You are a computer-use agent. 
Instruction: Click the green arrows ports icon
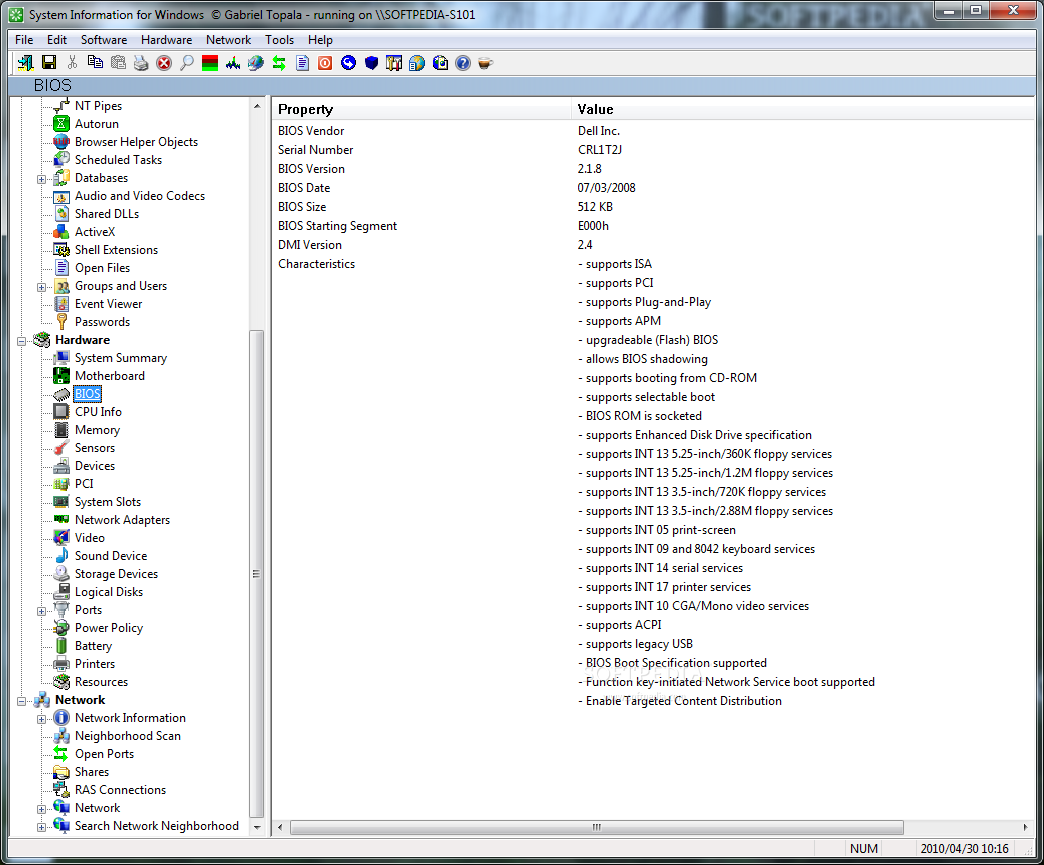(x=279, y=63)
